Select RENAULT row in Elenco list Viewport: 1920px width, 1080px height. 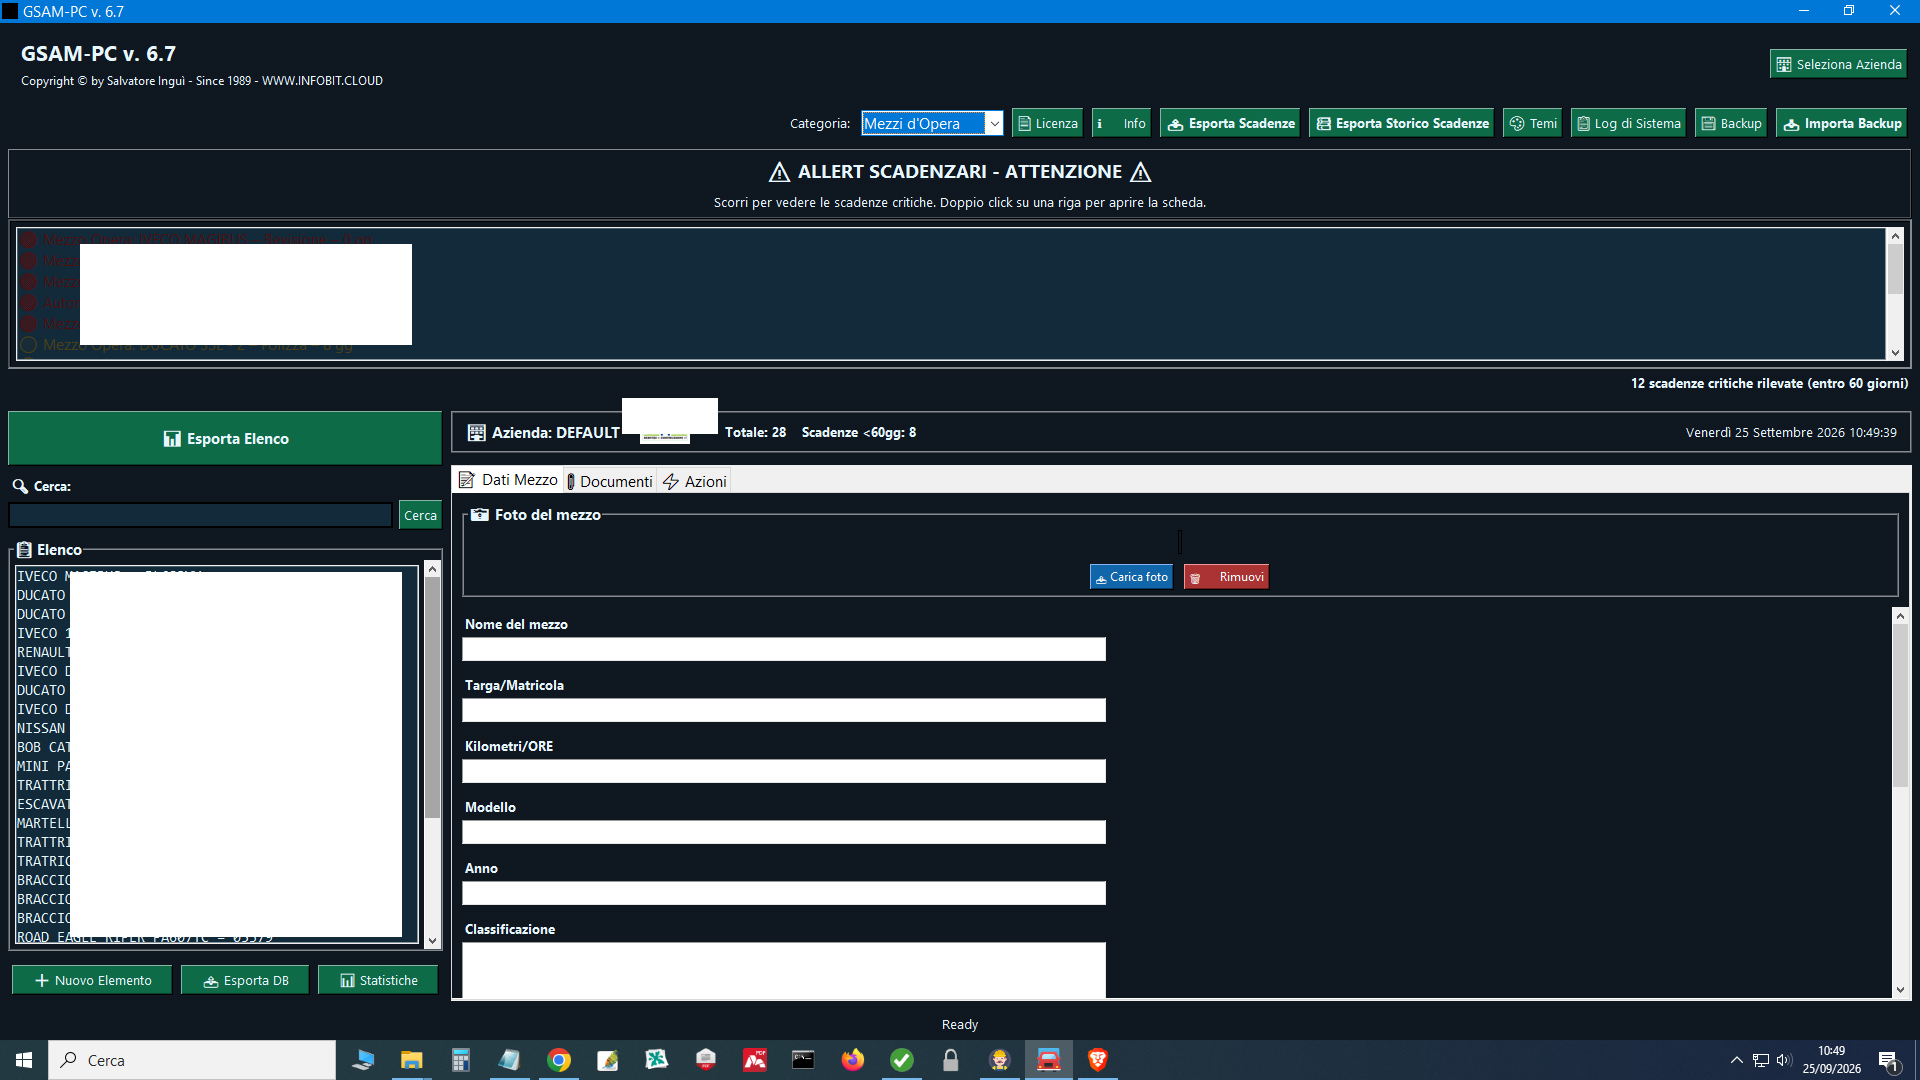point(216,652)
